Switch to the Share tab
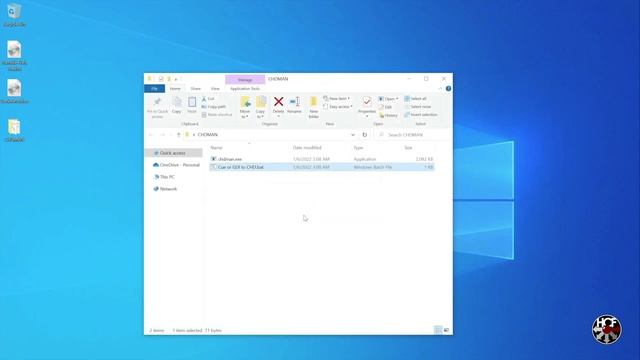 pyautogui.click(x=196, y=89)
